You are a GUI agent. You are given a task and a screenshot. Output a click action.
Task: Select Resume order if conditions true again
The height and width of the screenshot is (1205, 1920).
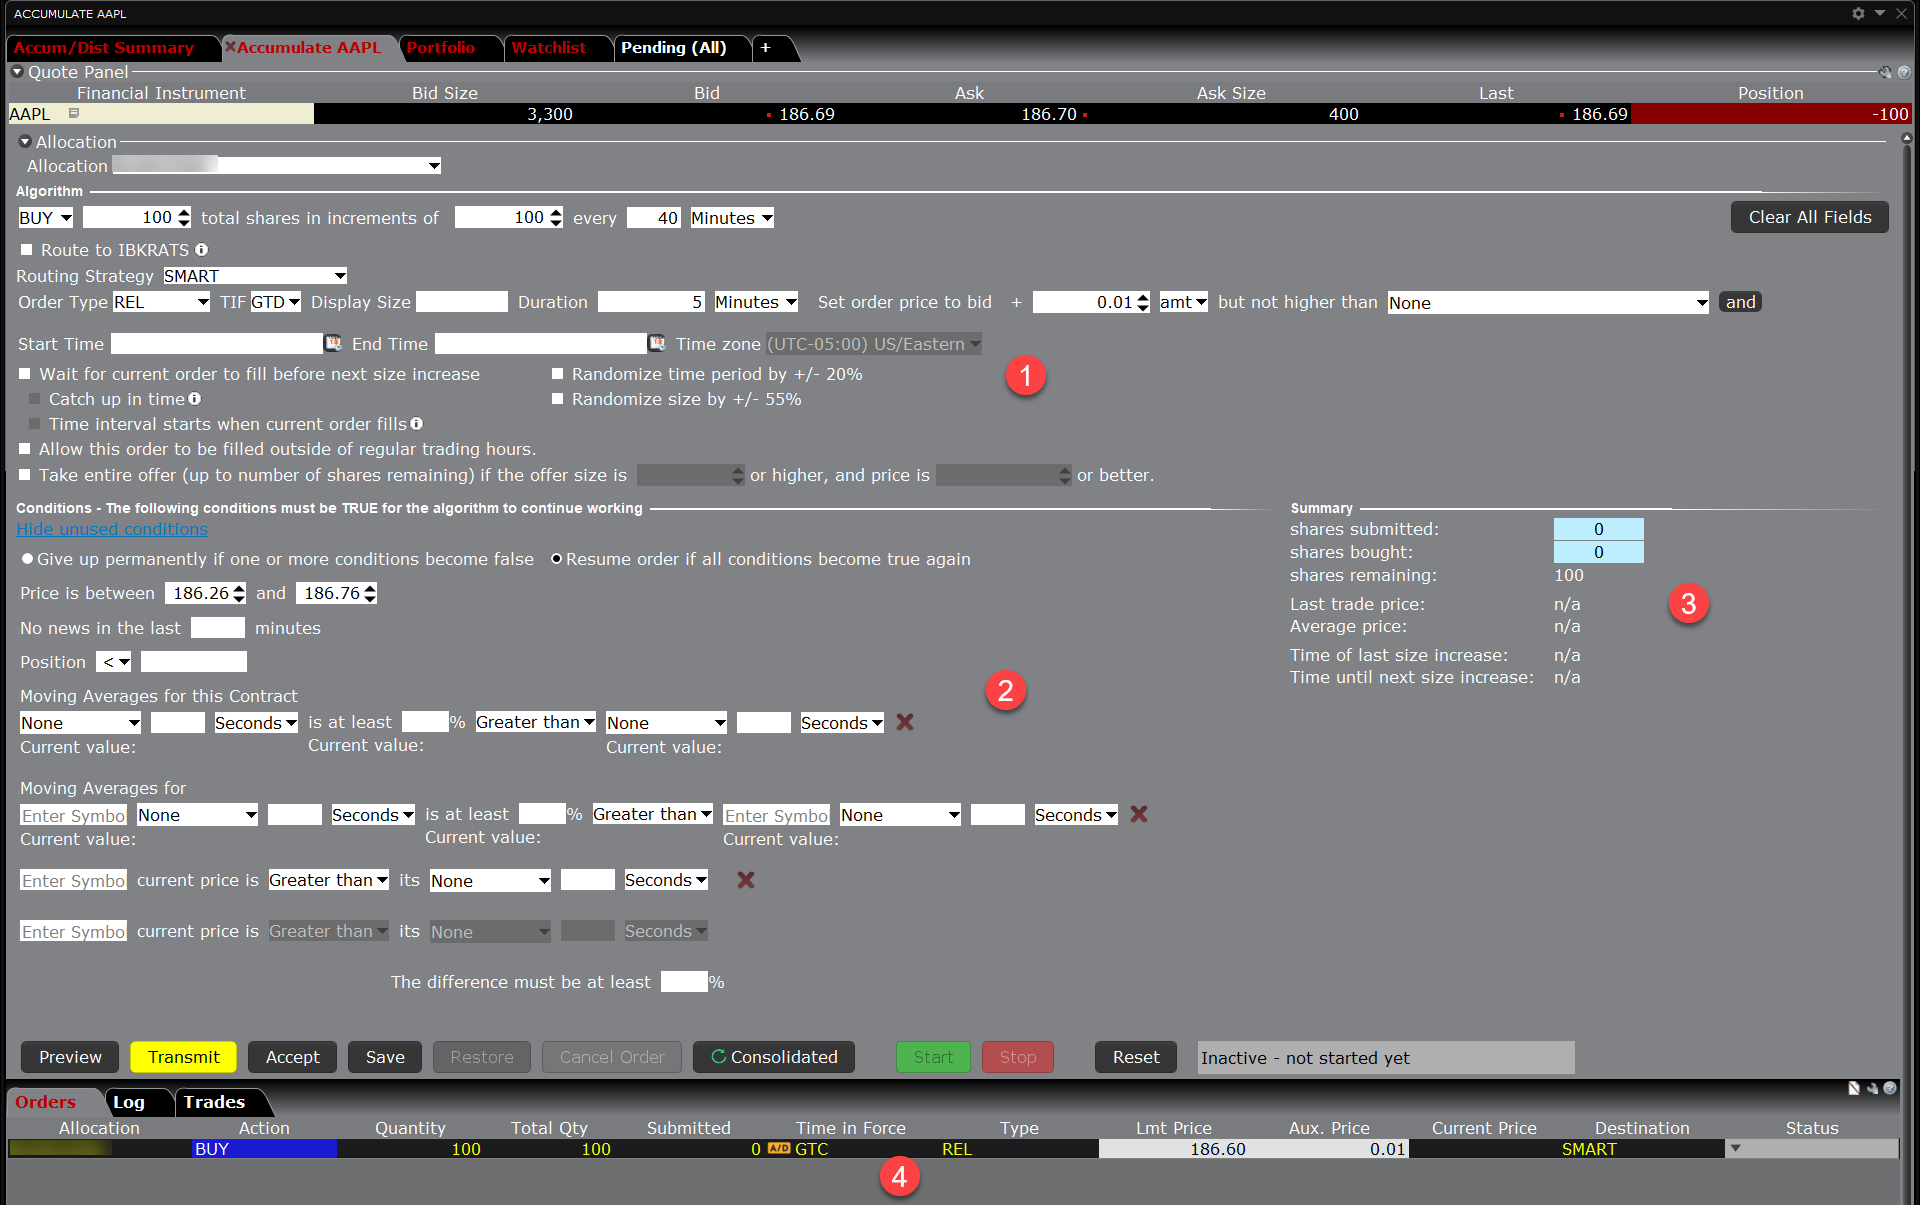point(557,559)
